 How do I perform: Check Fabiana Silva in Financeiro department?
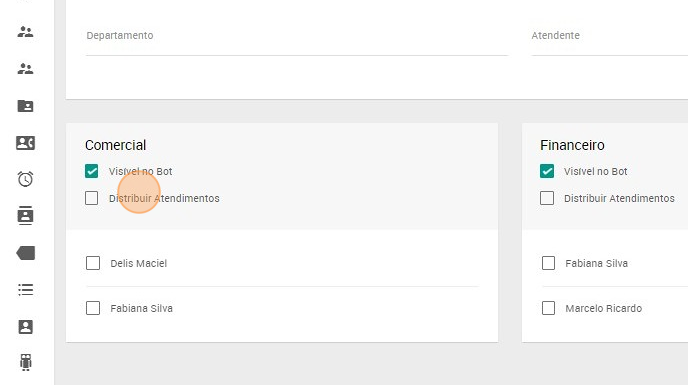548,263
